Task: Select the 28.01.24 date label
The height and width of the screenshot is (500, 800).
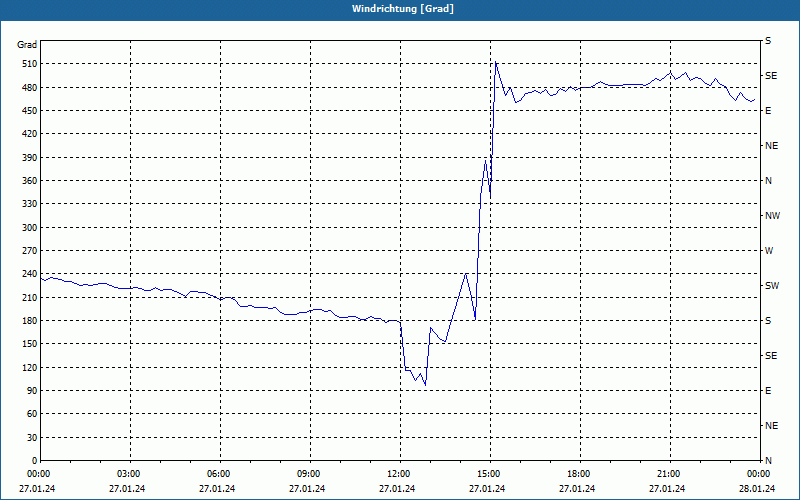Action: click(x=757, y=489)
